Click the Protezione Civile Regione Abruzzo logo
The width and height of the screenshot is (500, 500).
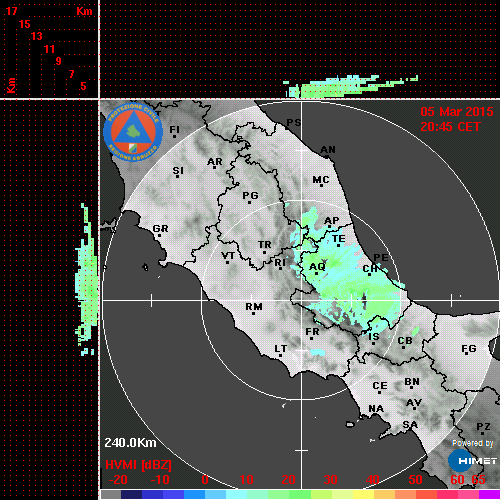[x=133, y=132]
